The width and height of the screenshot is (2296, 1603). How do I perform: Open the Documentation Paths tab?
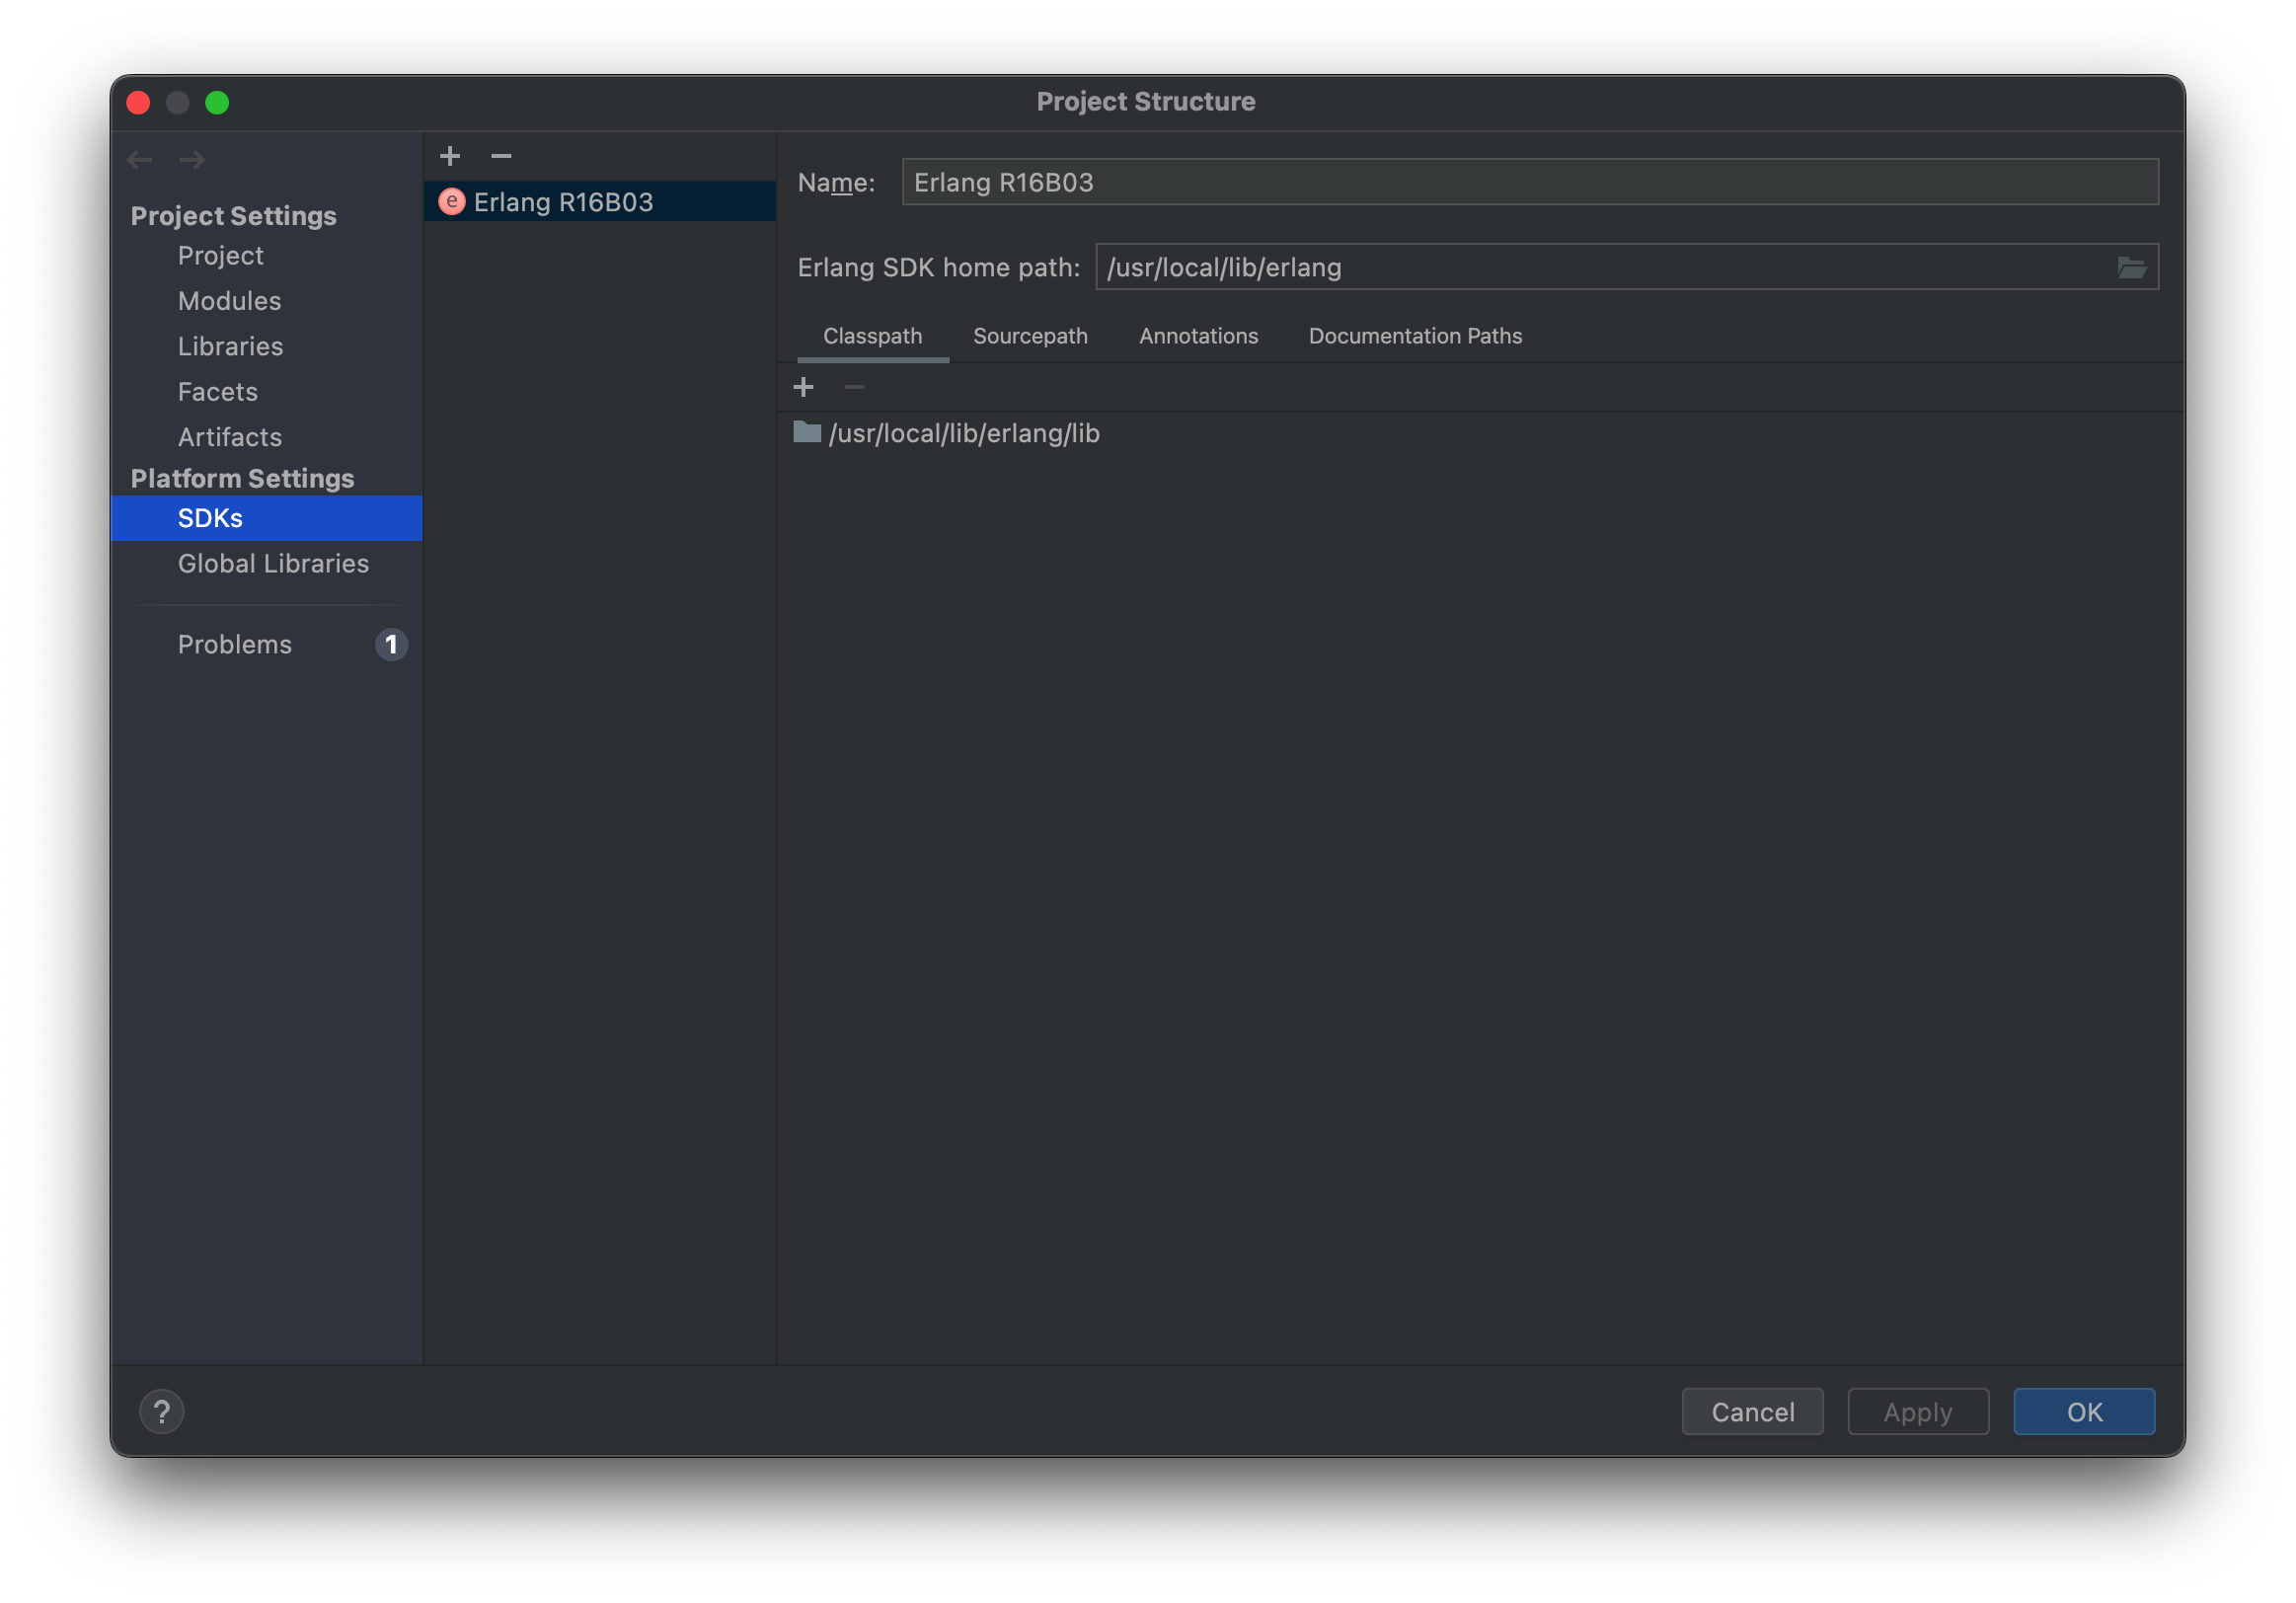coord(1414,335)
